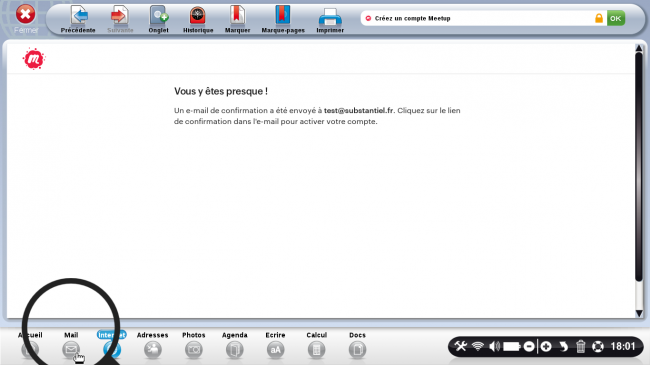The width and height of the screenshot is (650, 365).
Task: Open the Historique browsing history
Action: [x=198, y=19]
